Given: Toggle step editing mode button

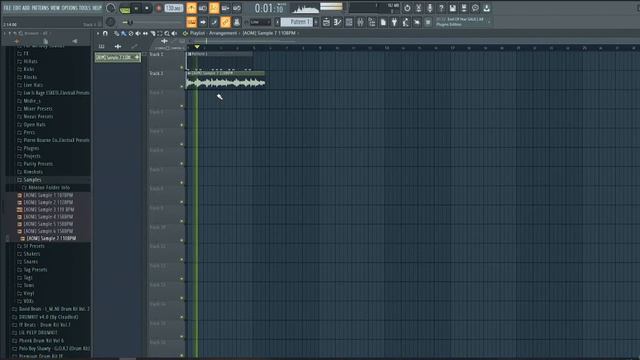Looking at the screenshot, I should 214,22.
